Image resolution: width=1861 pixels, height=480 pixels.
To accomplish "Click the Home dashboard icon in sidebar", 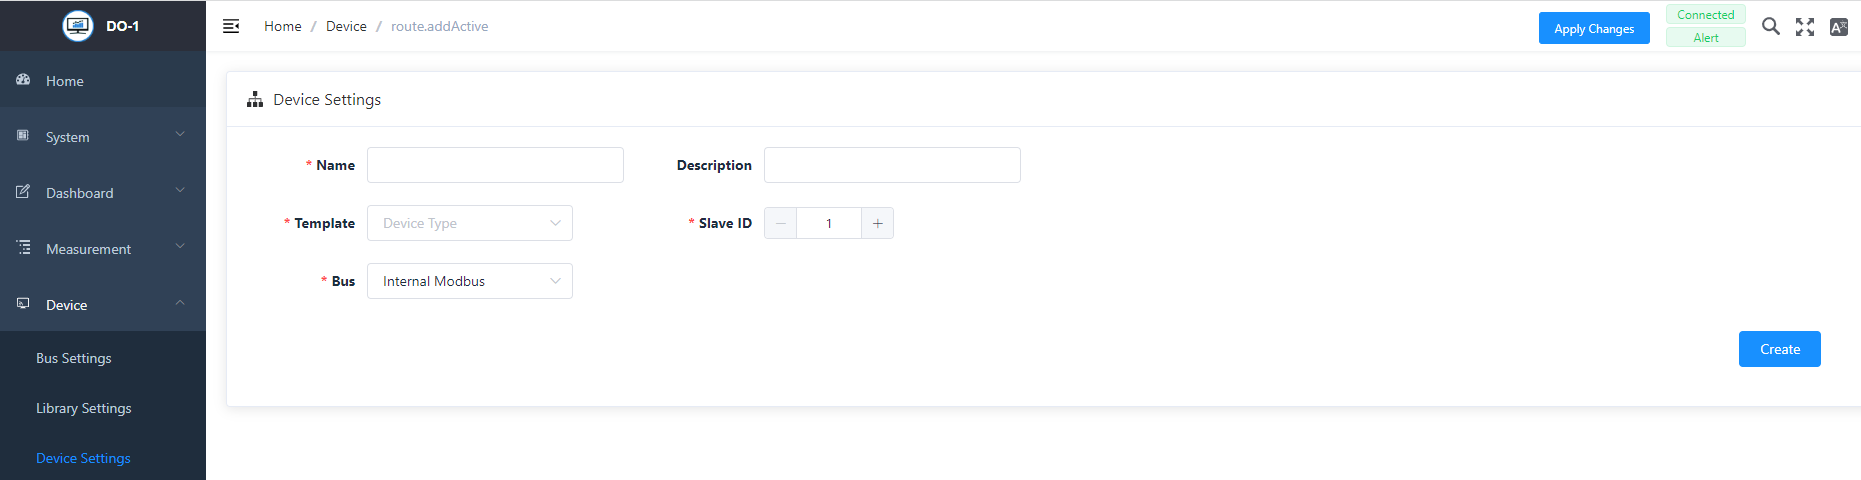I will 23,80.
